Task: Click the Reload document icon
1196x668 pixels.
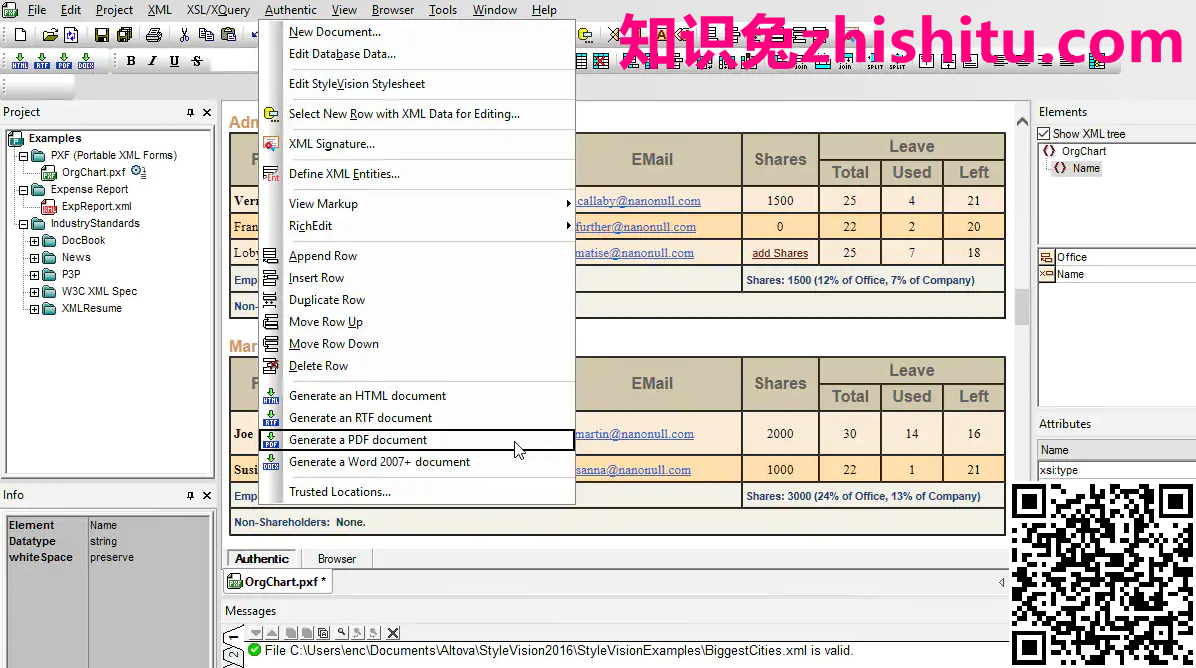Action: 71,34
